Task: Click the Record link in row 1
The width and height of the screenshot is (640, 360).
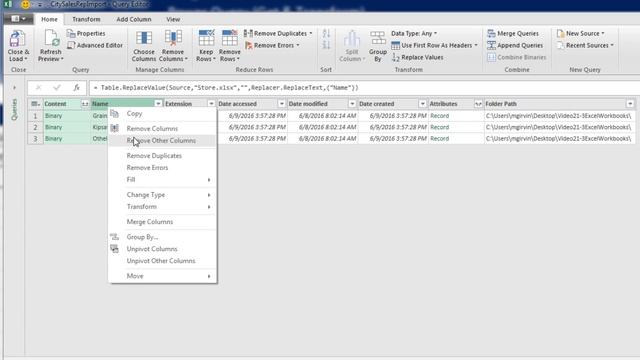Action: (440, 116)
